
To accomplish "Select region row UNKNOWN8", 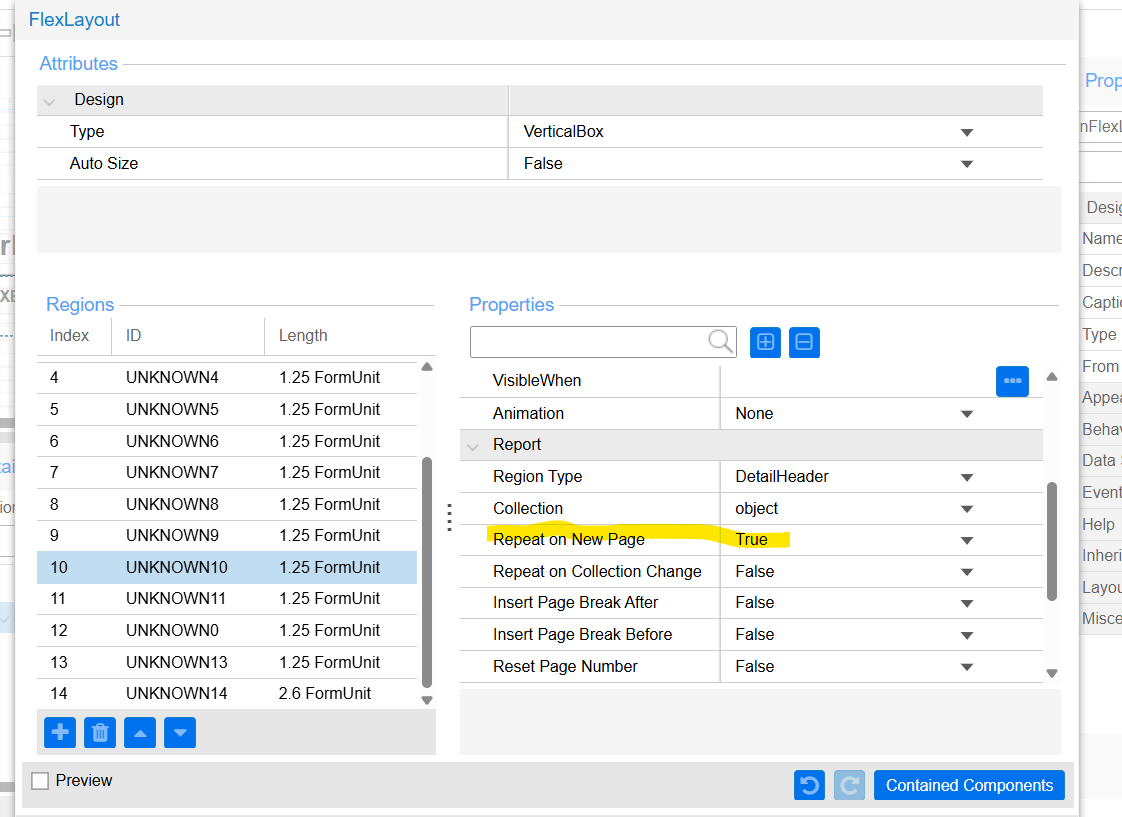I will tap(227, 504).
